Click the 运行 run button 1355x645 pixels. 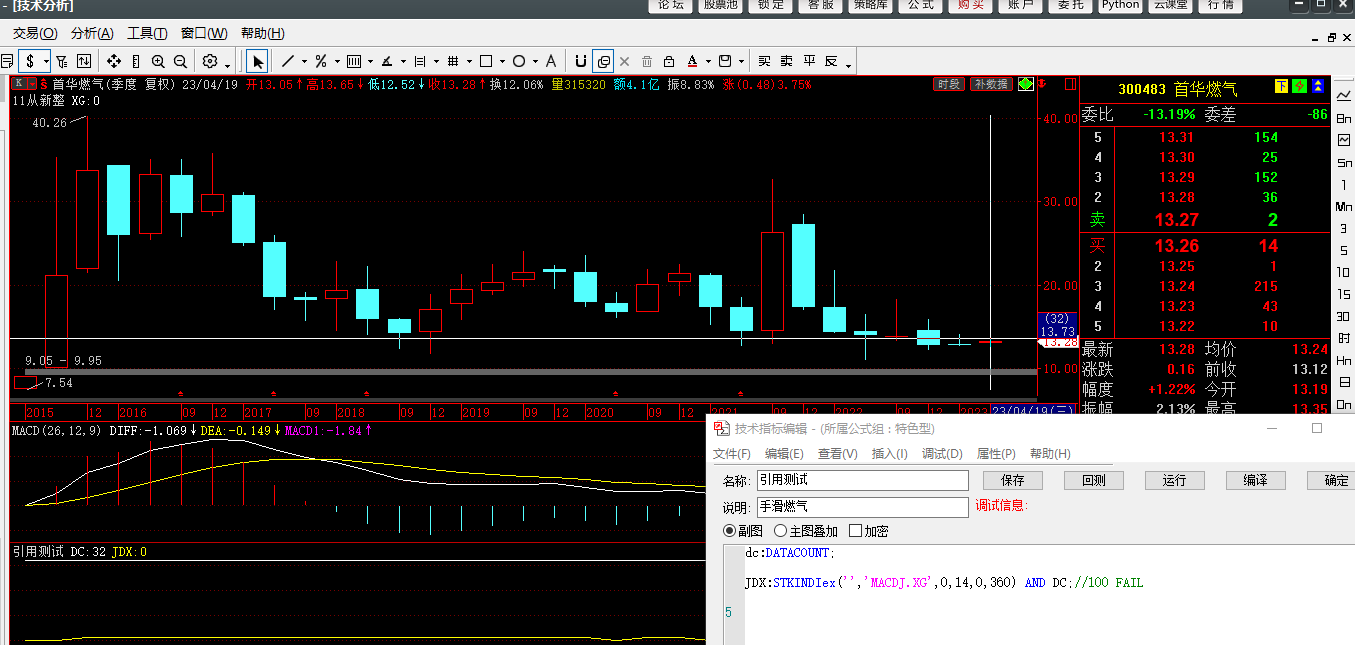pyautogui.click(x=1174, y=480)
